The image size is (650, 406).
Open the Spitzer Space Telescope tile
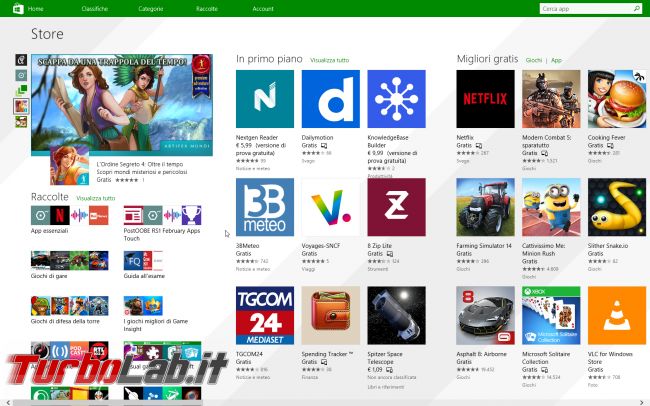396,315
